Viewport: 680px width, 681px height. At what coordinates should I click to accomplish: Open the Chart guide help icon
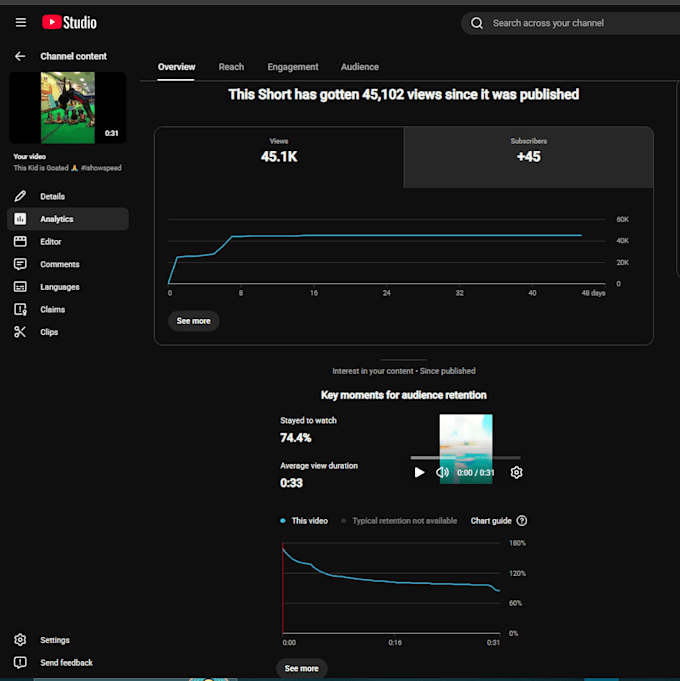point(522,521)
